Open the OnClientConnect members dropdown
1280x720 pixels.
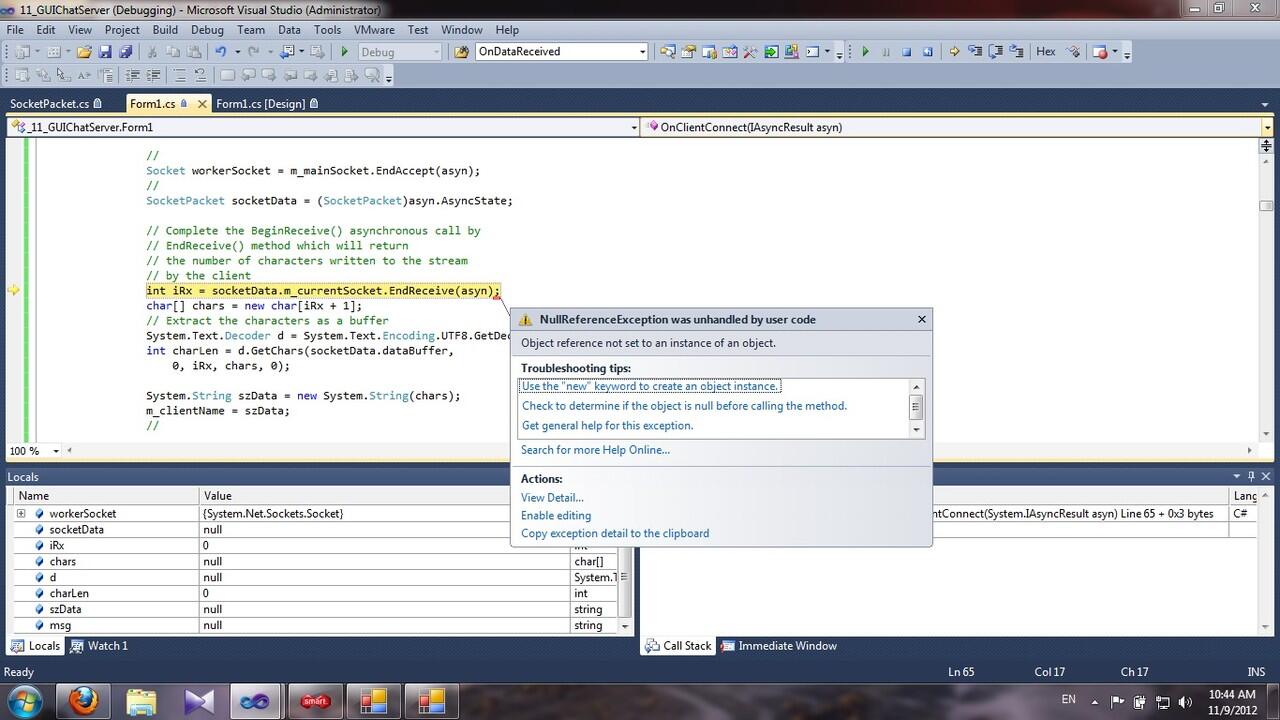coord(1267,128)
